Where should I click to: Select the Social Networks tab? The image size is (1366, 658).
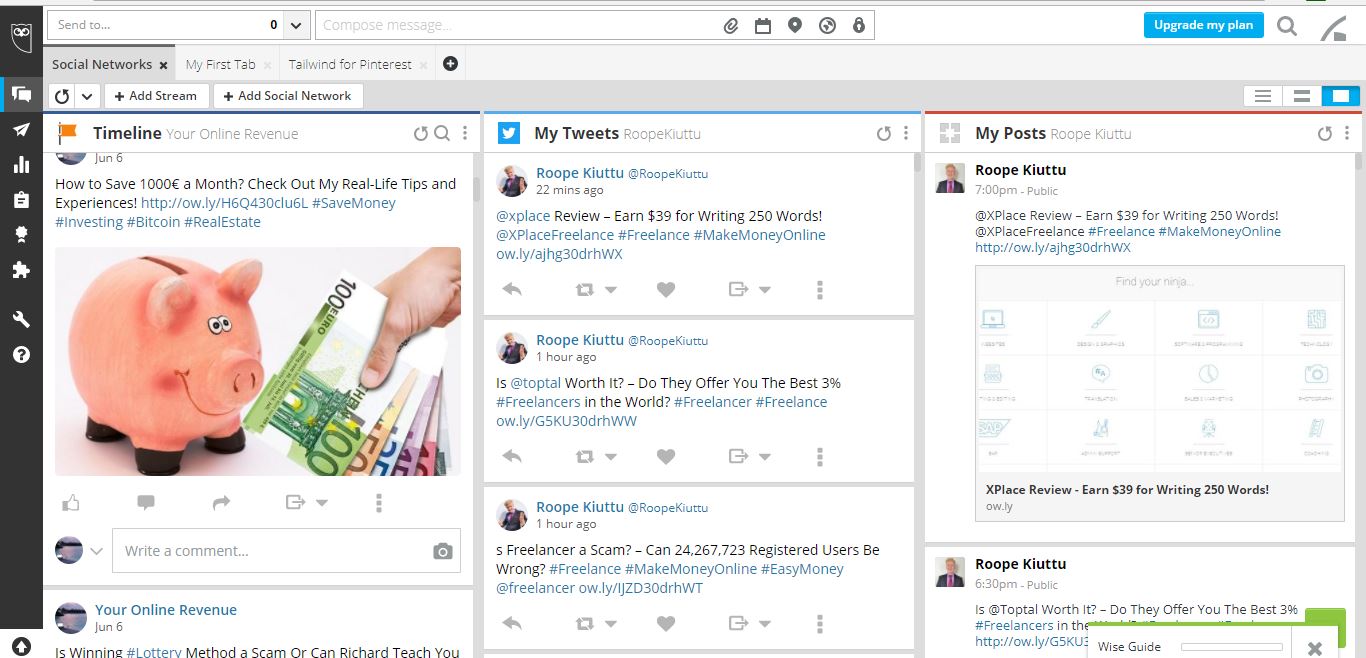[102, 64]
